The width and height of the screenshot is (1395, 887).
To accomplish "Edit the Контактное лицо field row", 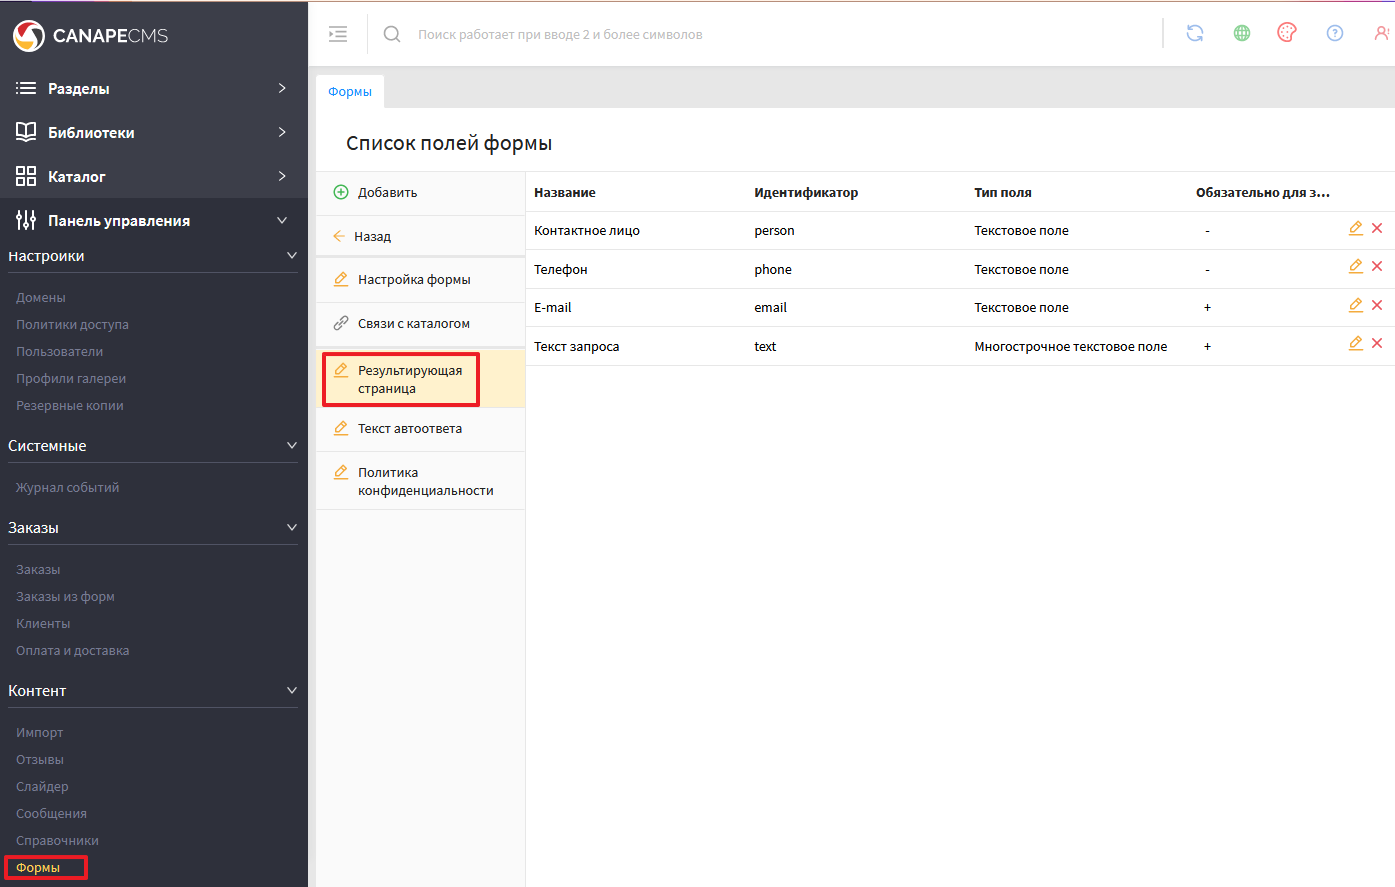I will (x=1355, y=229).
